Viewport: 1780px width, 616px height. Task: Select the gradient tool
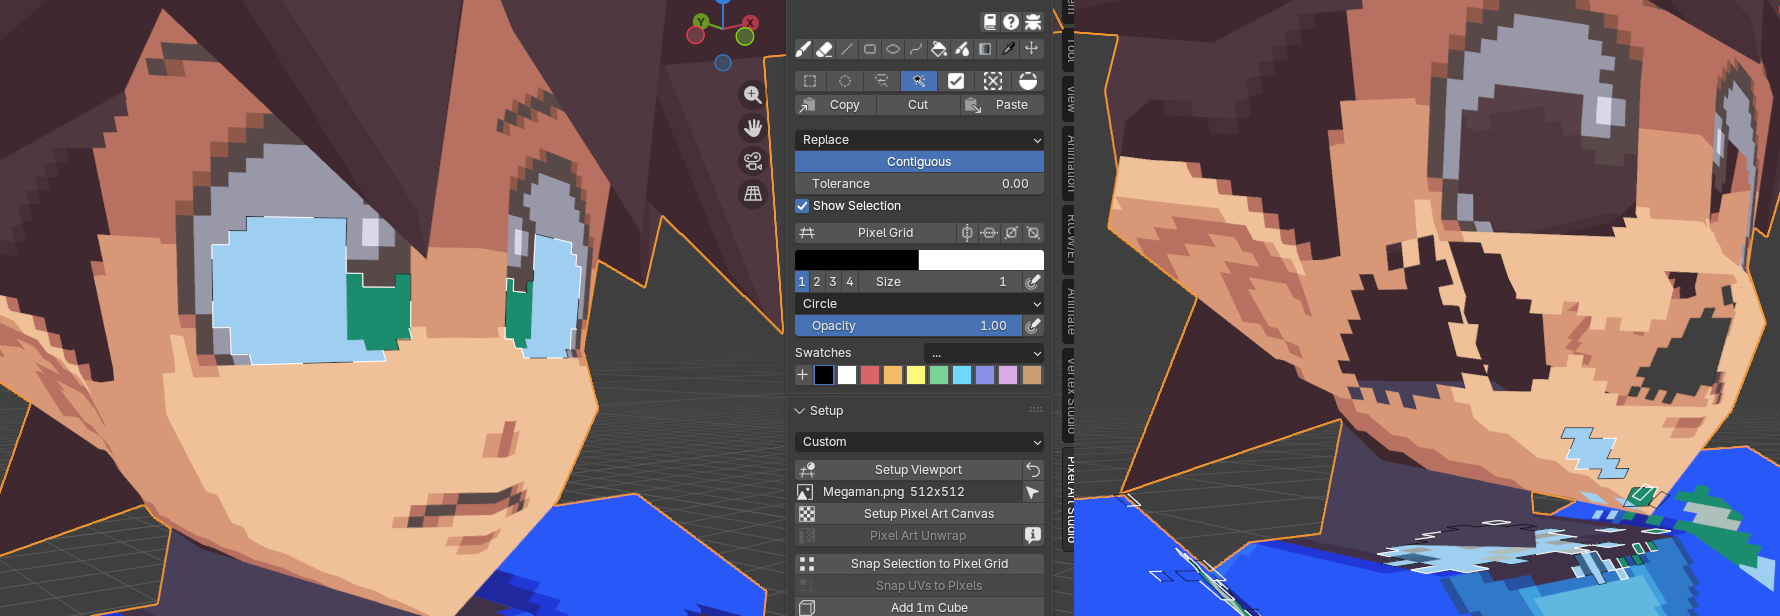(x=985, y=49)
